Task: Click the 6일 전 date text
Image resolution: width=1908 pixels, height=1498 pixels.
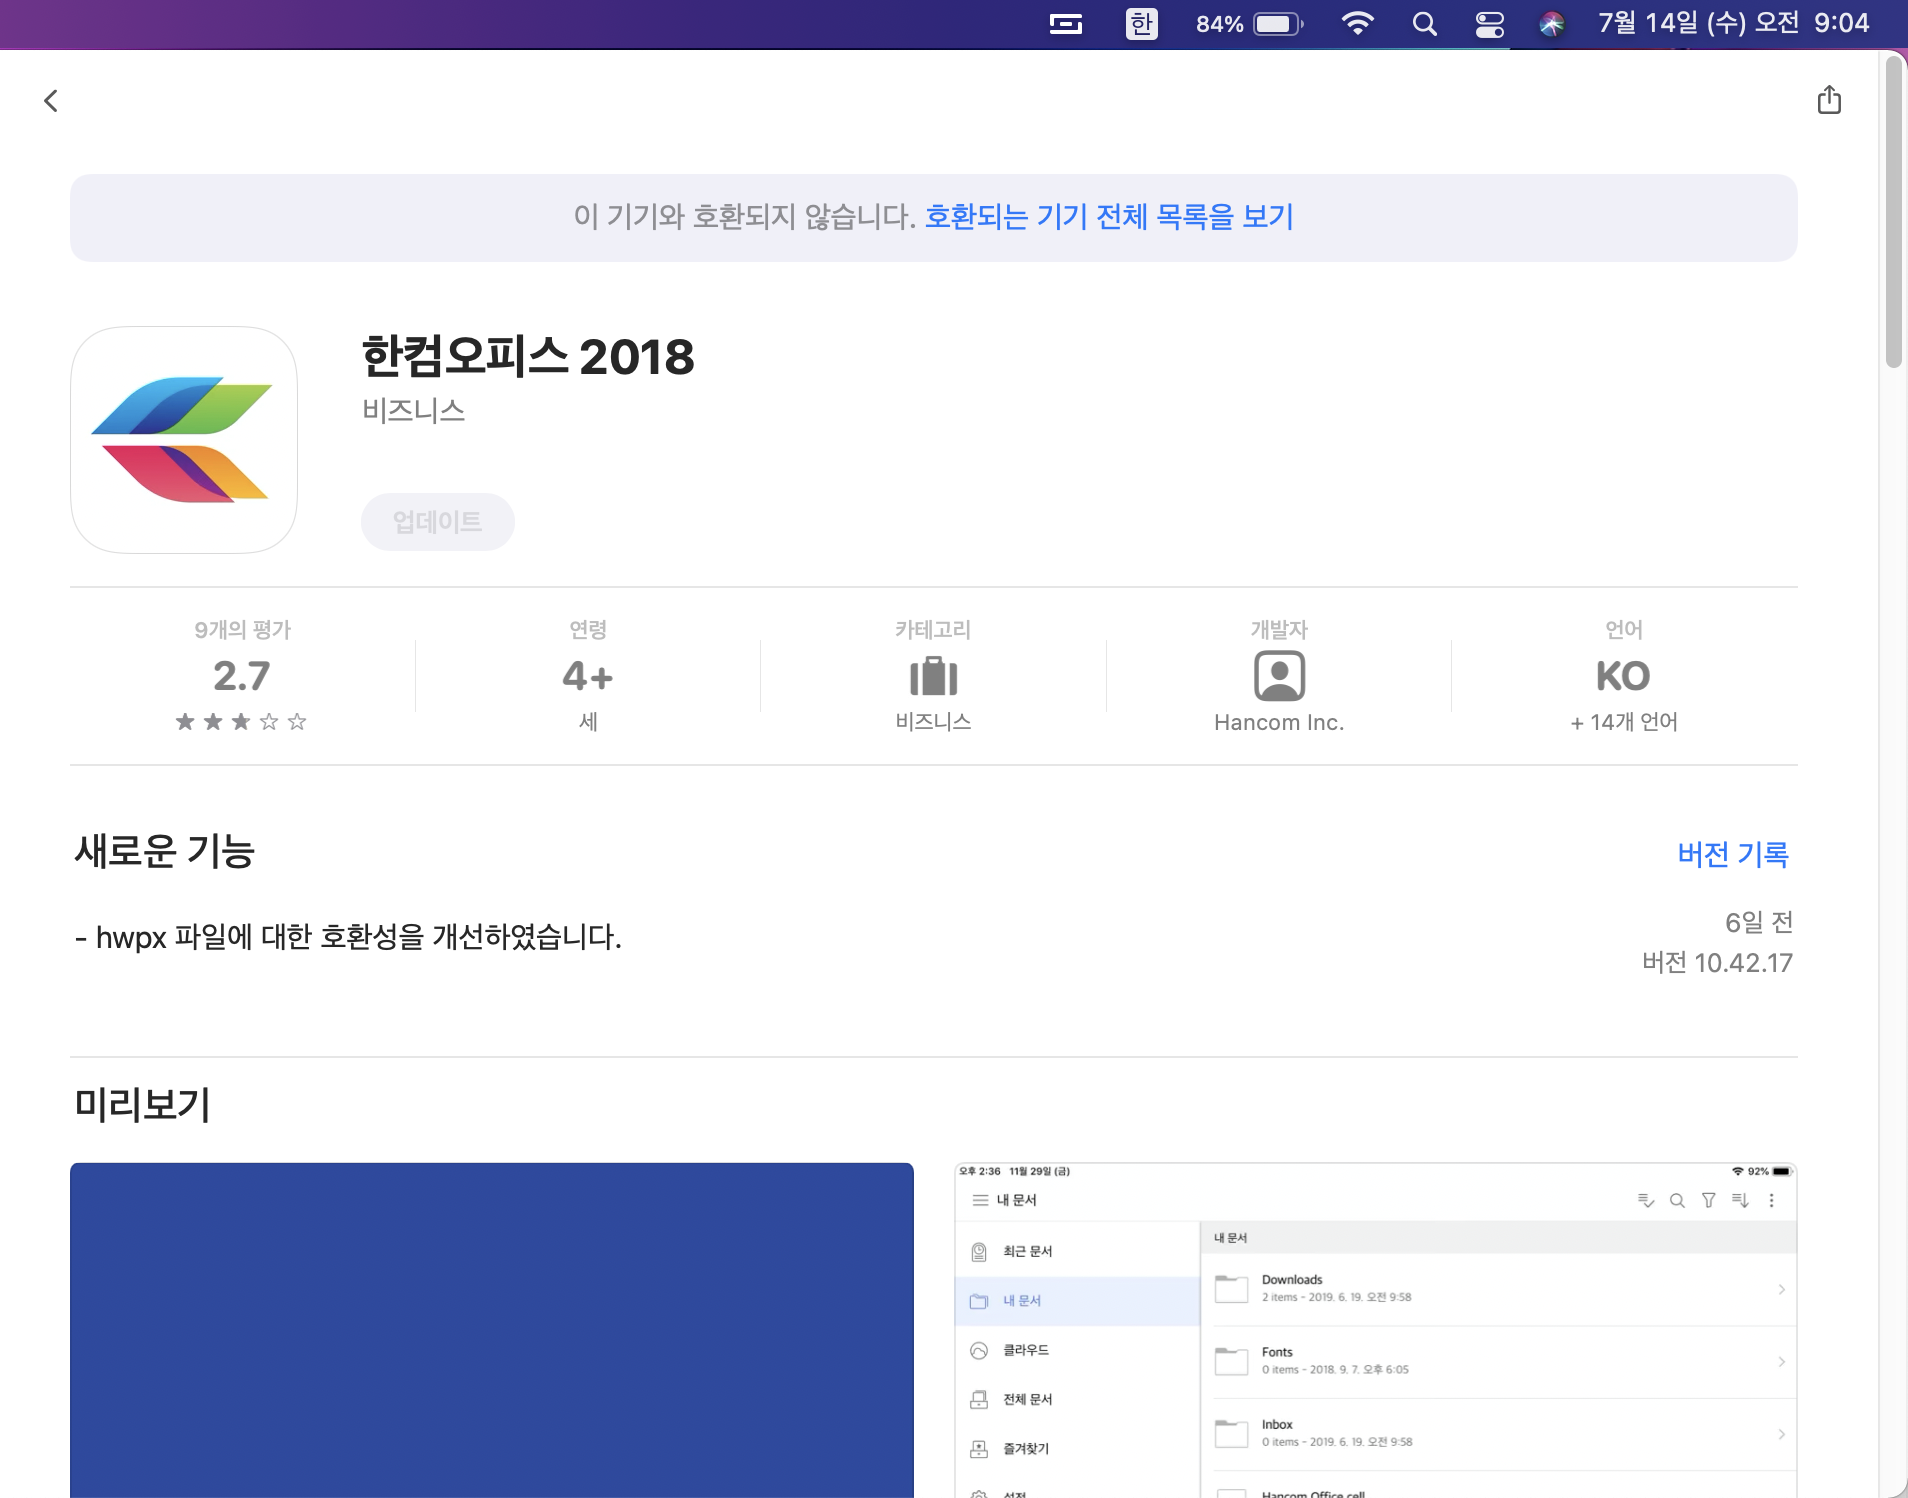Action: click(x=1759, y=922)
